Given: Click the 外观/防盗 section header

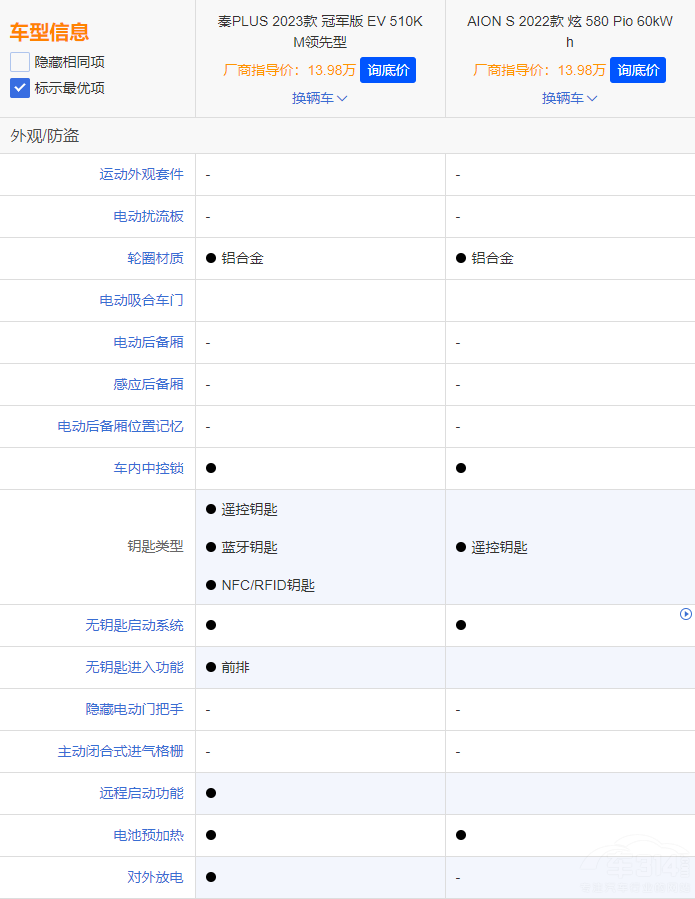Looking at the screenshot, I should click(45, 135).
